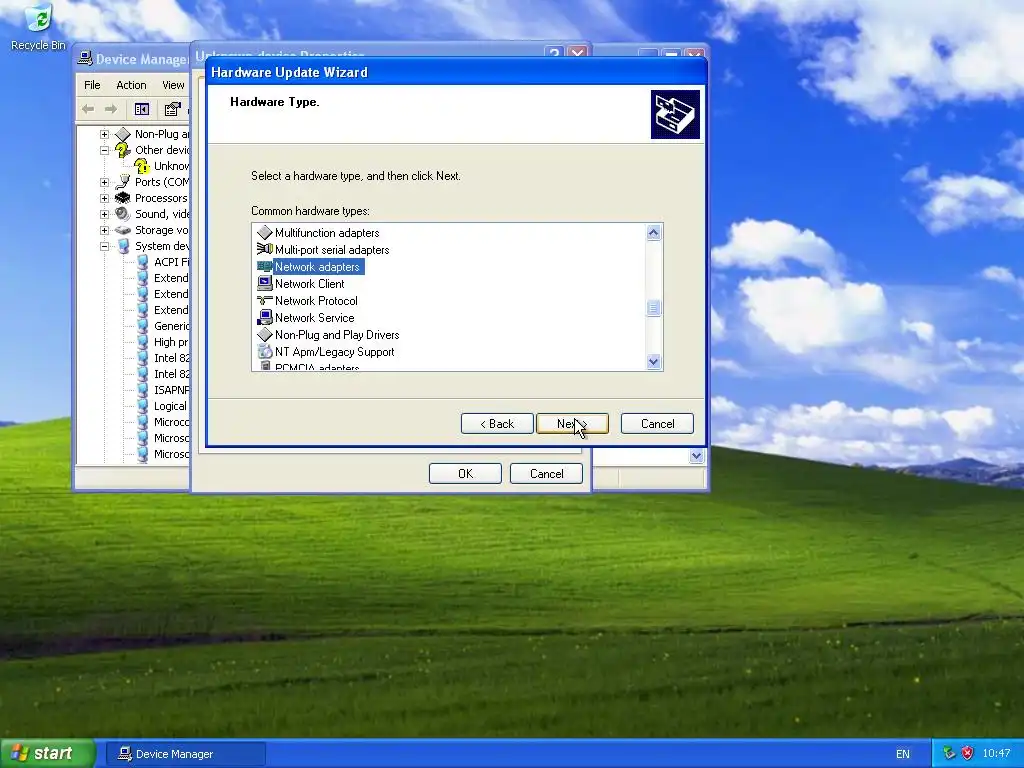Click the Other devices question mark icon
This screenshot has width=1024, height=768.
pyautogui.click(x=122, y=150)
